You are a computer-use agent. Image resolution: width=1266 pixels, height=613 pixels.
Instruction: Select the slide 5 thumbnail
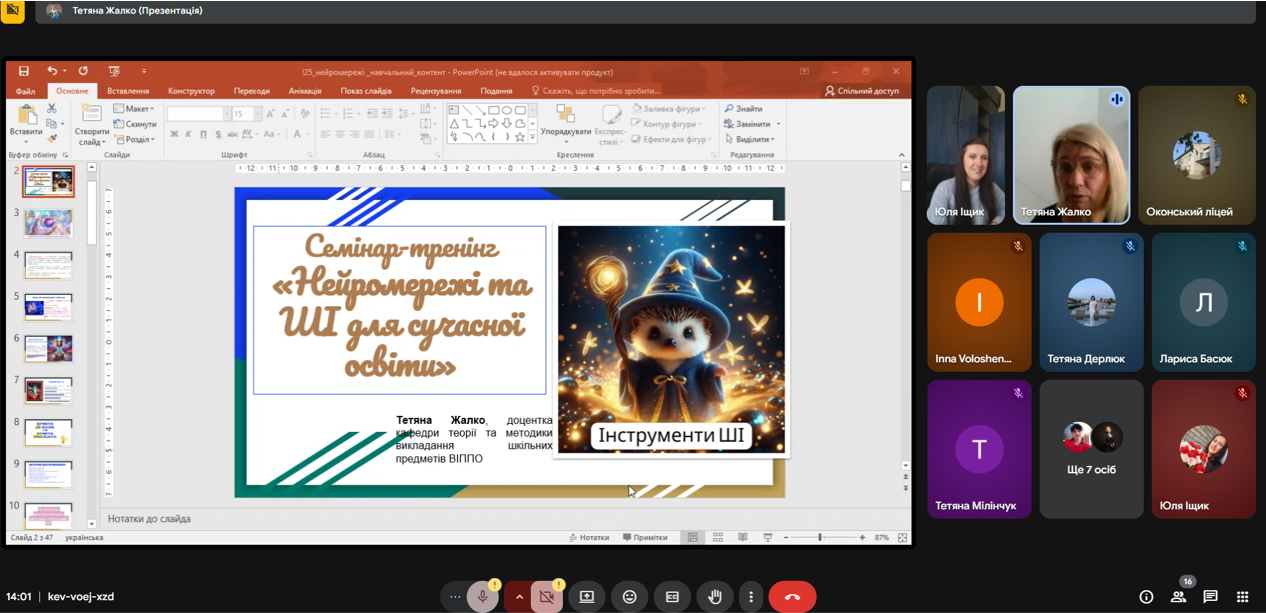[x=48, y=306]
